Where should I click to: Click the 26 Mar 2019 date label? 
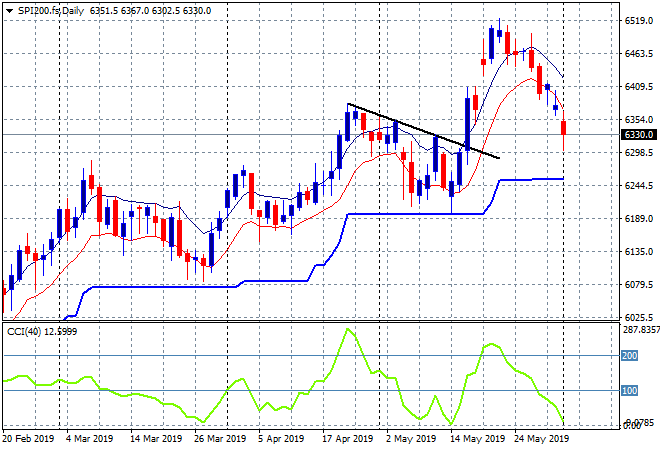(x=220, y=439)
